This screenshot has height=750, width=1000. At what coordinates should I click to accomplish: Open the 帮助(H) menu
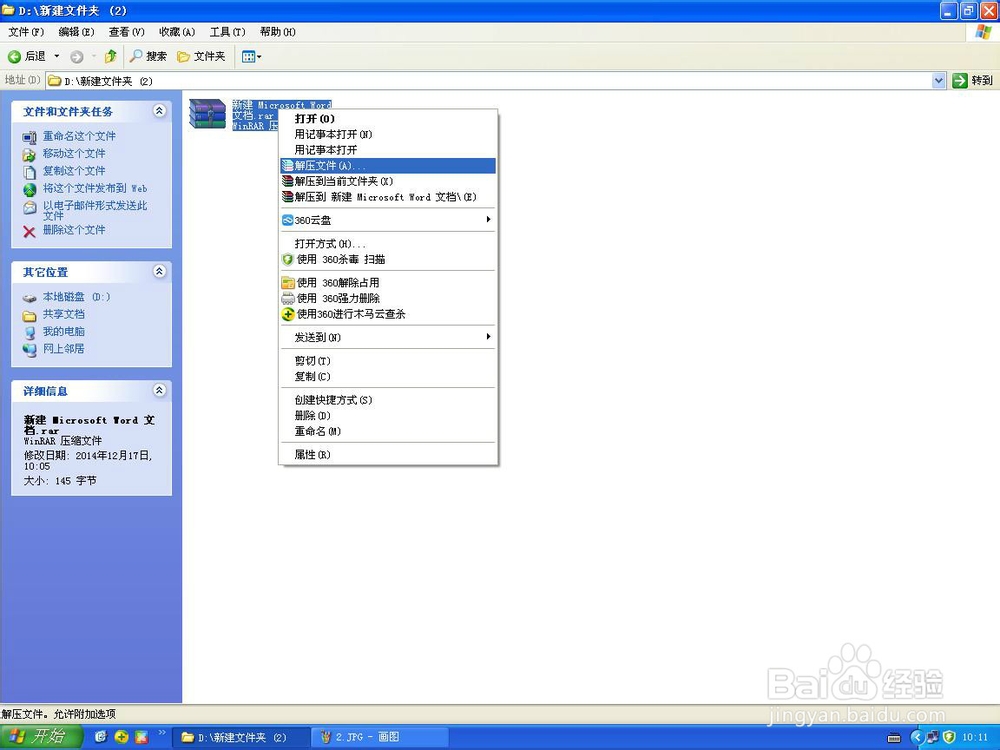(x=277, y=32)
